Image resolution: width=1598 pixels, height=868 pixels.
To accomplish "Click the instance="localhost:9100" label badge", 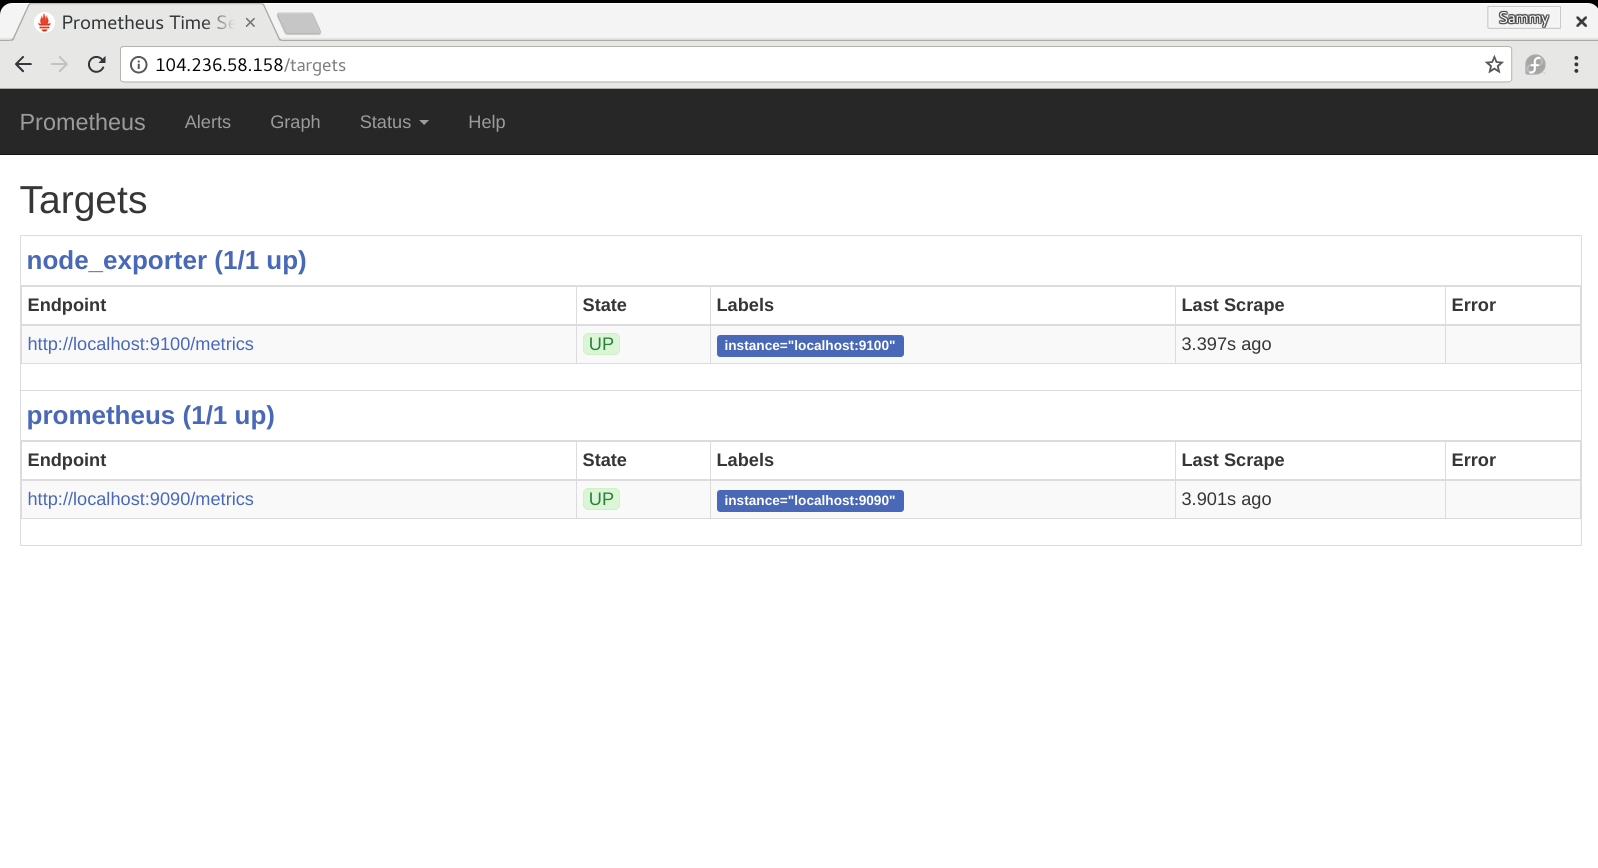I will (810, 346).
